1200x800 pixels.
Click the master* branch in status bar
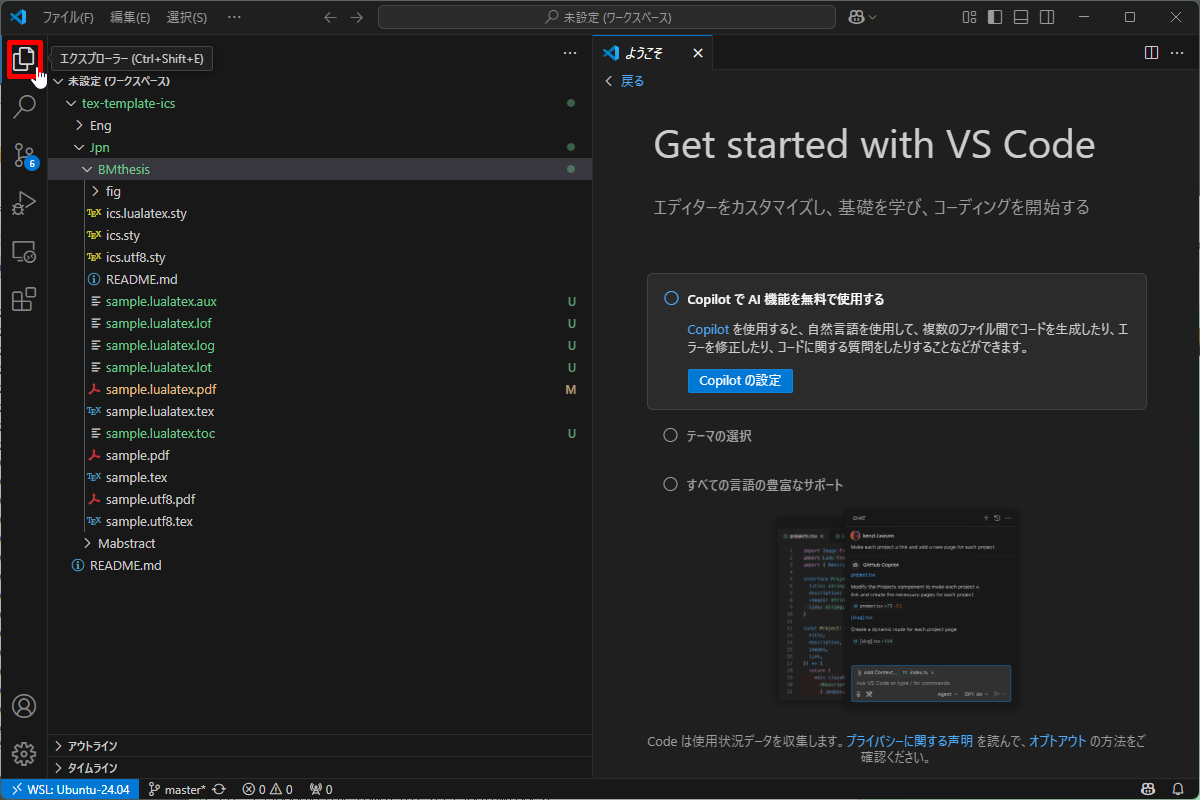click(x=177, y=789)
